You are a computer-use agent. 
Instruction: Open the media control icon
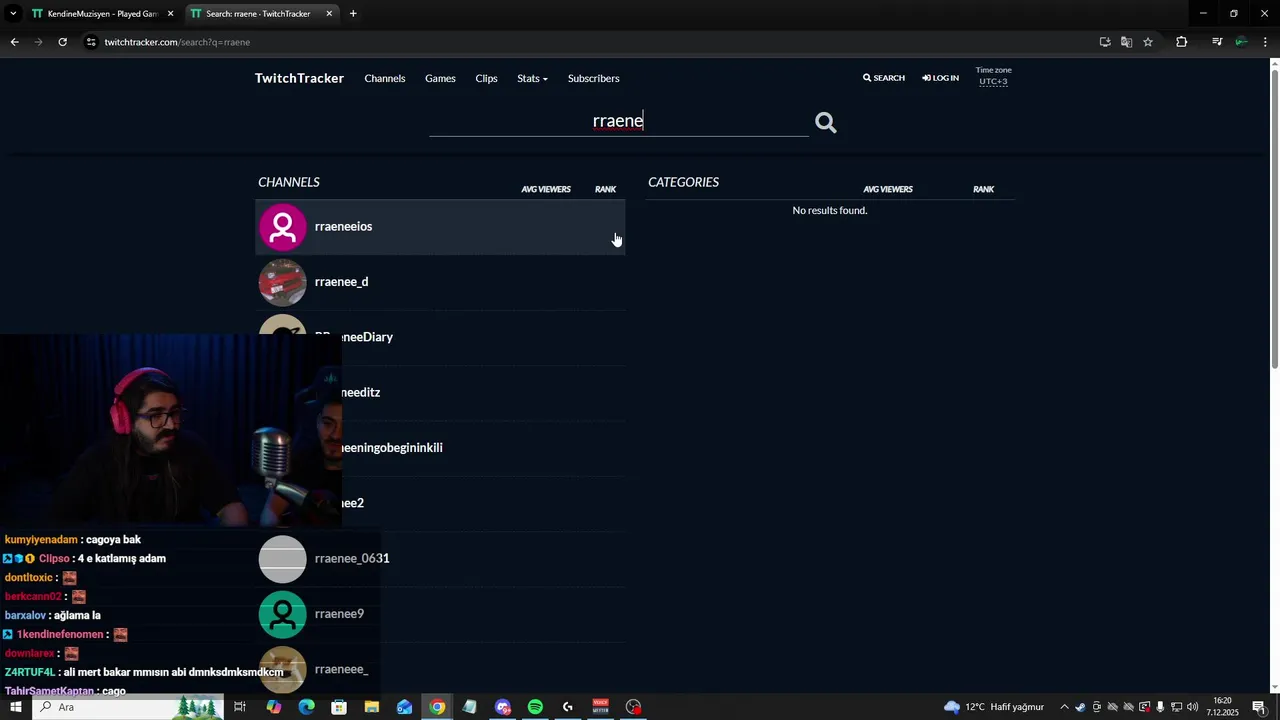(x=1217, y=42)
